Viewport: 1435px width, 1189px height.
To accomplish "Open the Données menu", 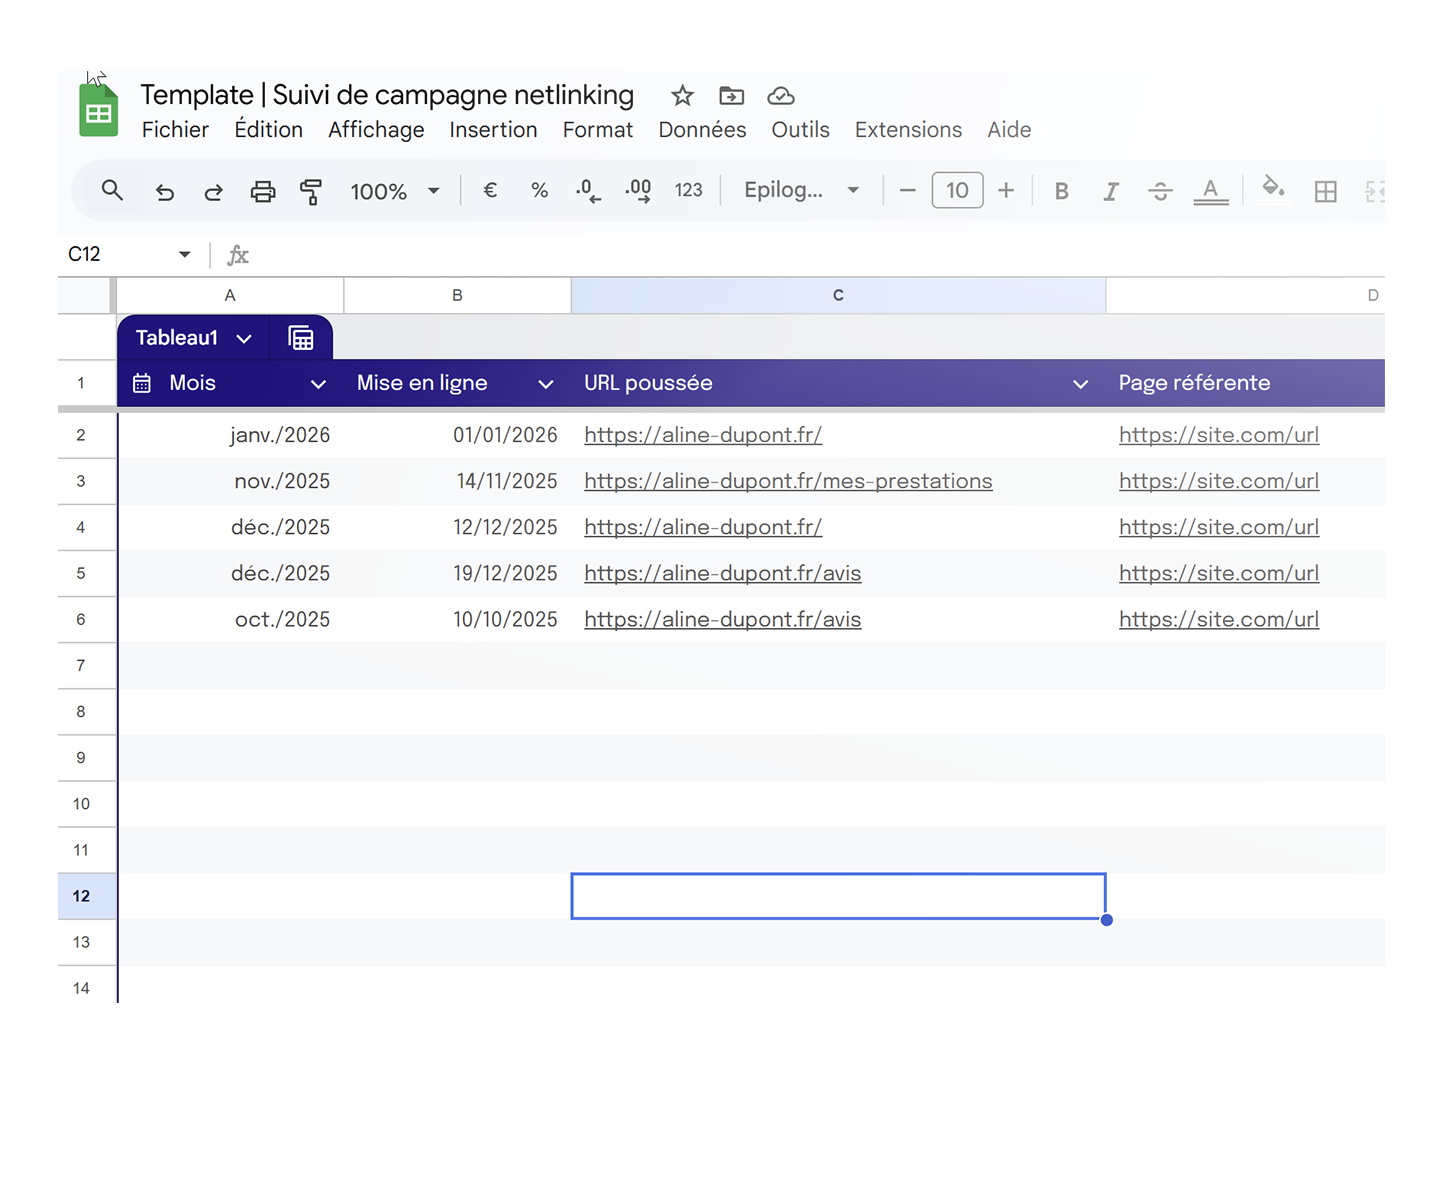I will point(702,130).
